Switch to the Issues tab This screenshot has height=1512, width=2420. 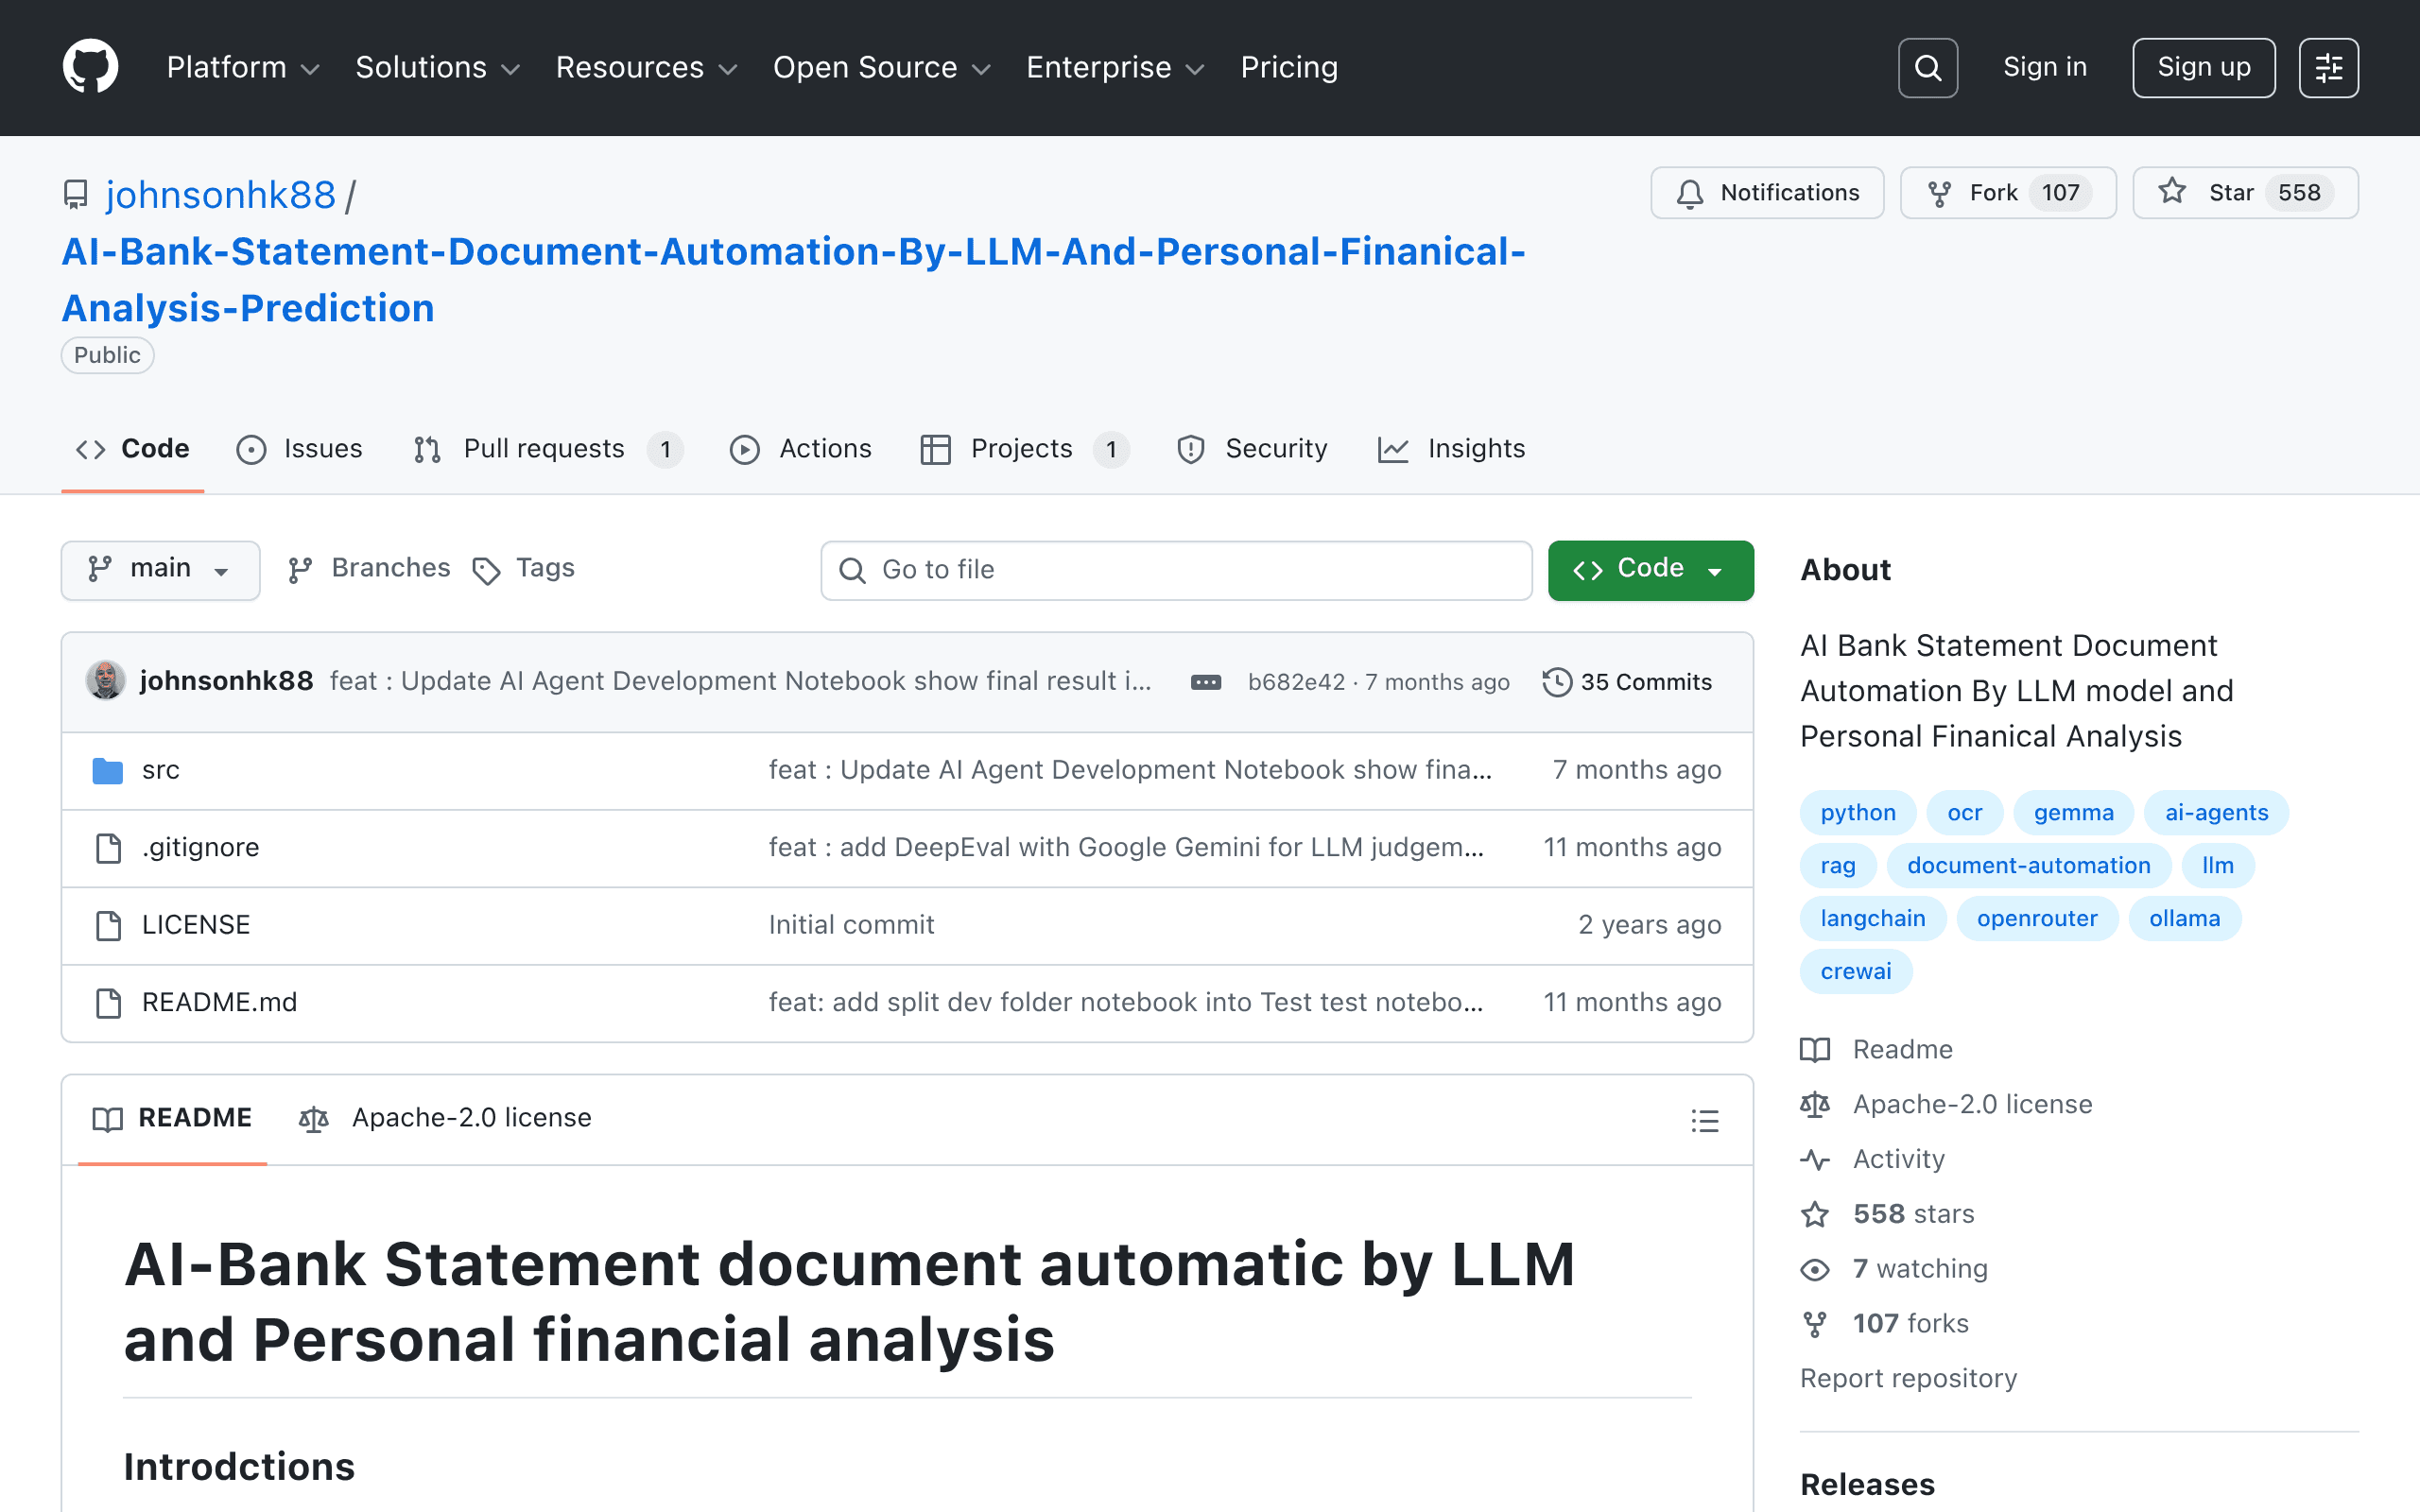300,449
